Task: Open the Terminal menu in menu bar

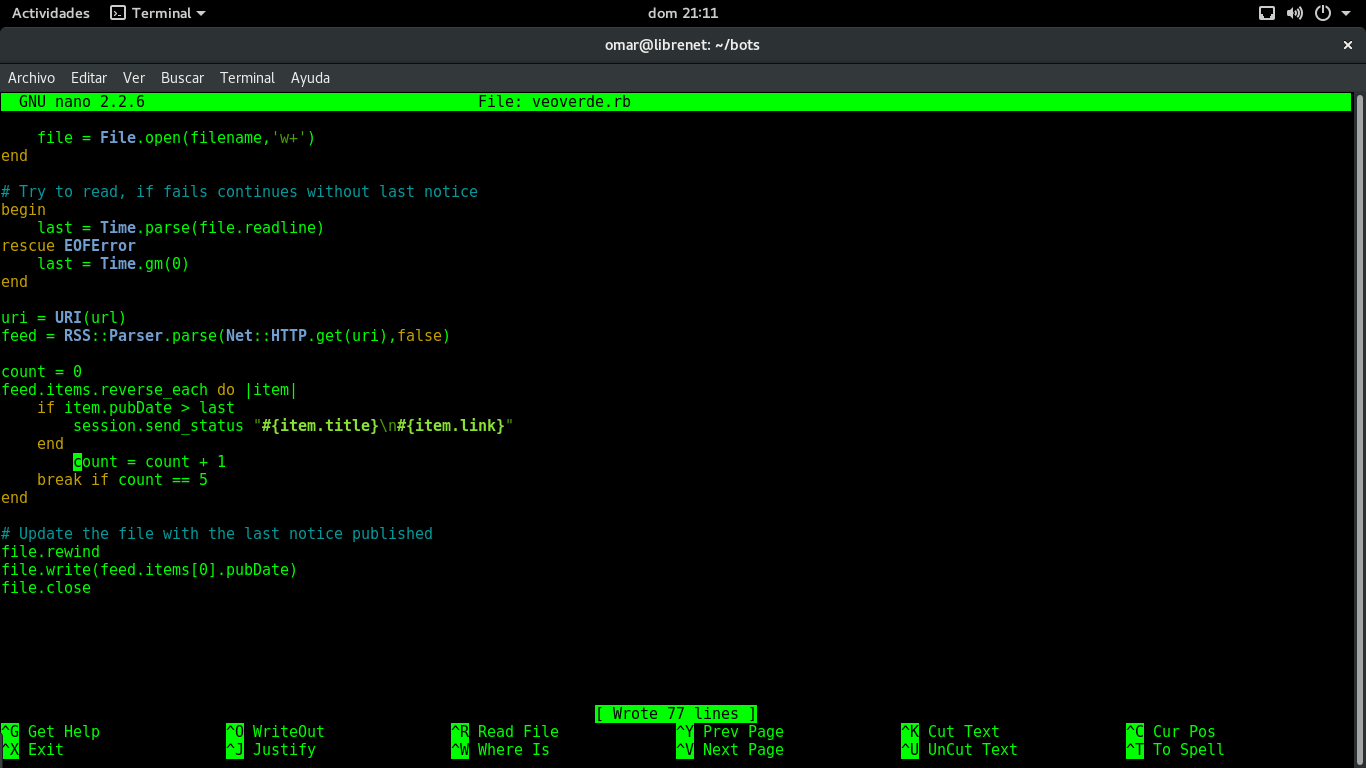Action: coord(247,78)
